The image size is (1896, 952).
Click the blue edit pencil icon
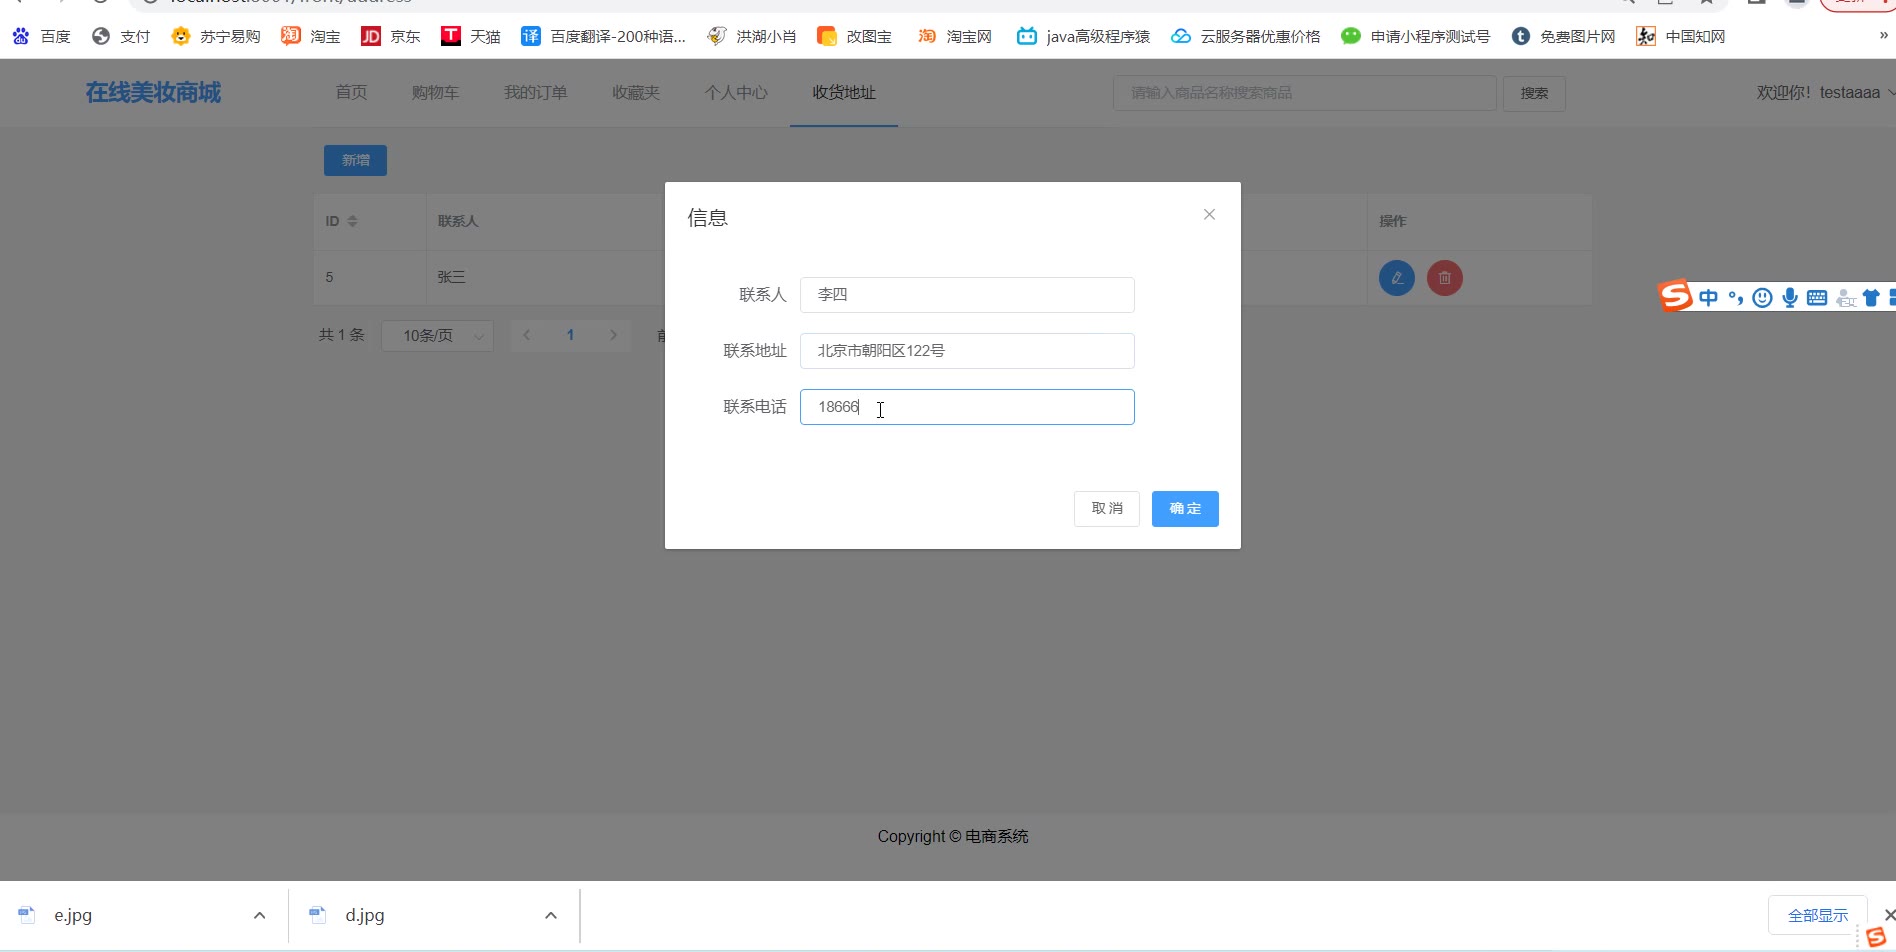click(1396, 278)
